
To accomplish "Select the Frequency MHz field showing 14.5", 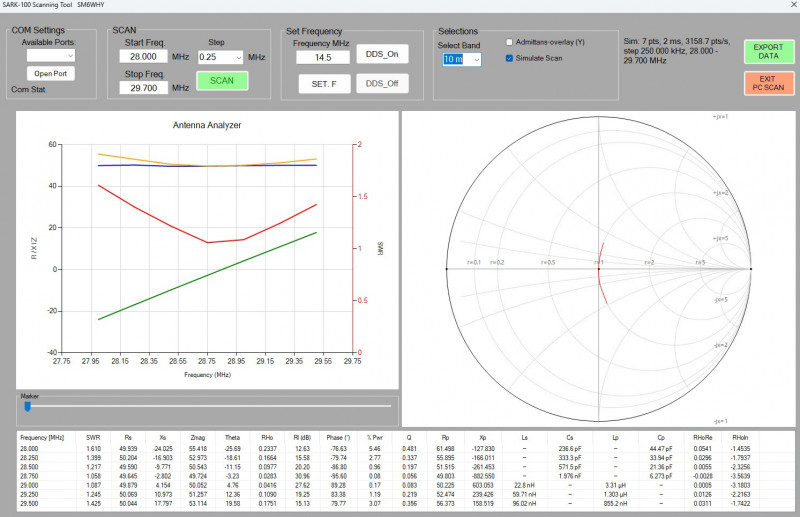I will click(x=323, y=58).
